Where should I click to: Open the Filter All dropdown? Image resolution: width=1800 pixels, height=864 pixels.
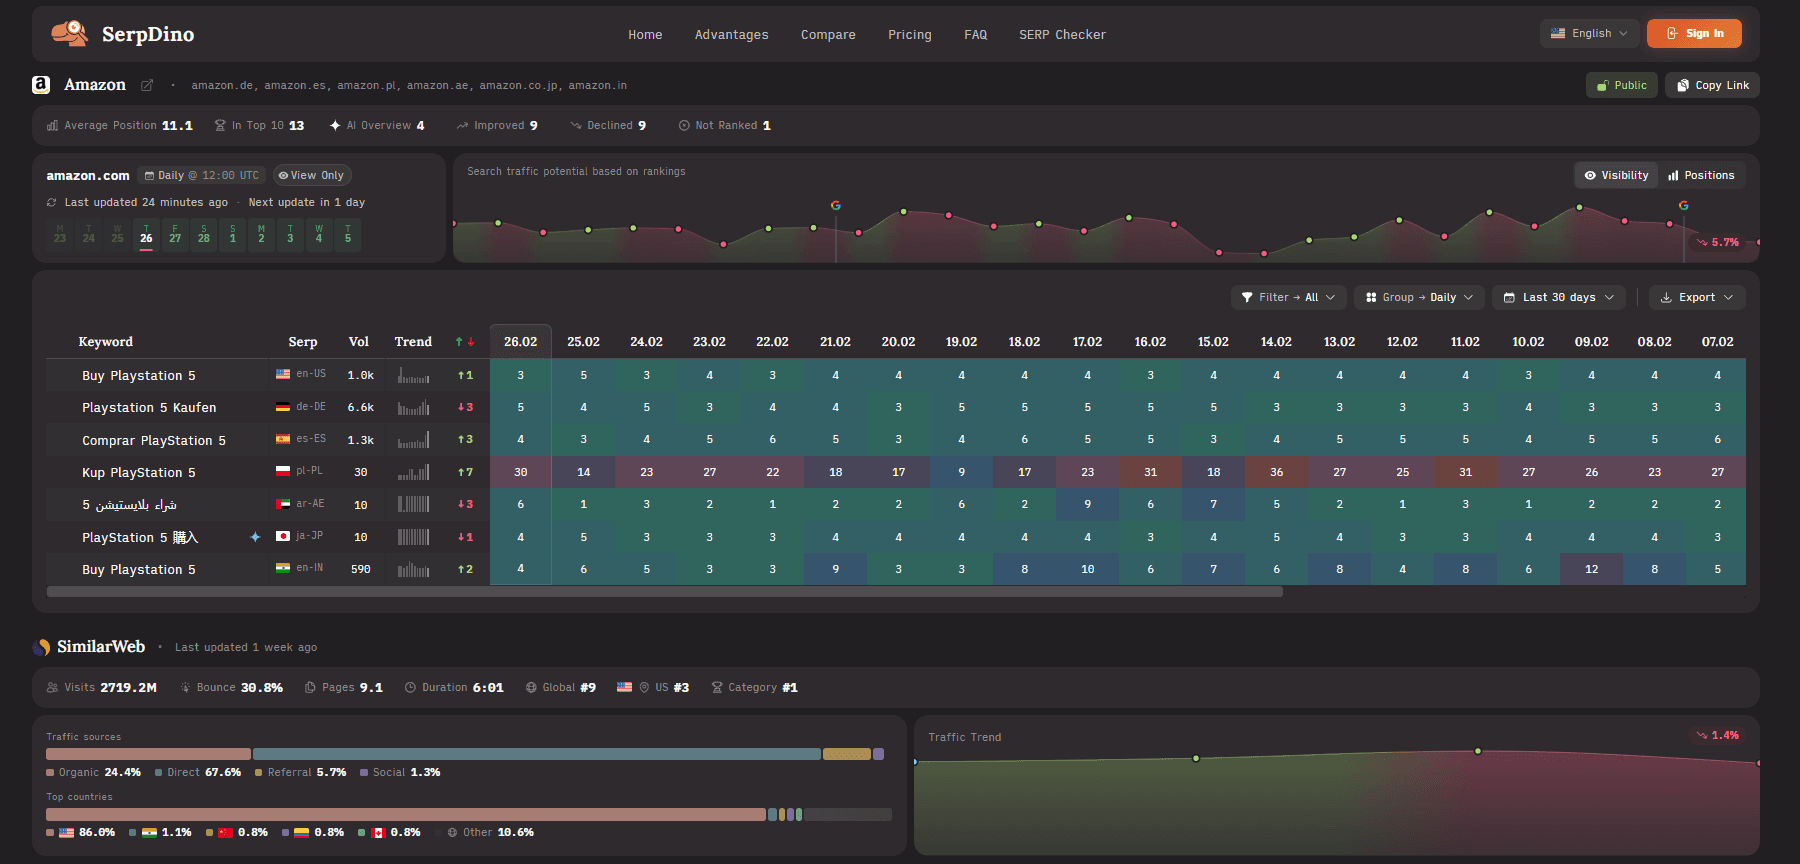tap(1288, 297)
